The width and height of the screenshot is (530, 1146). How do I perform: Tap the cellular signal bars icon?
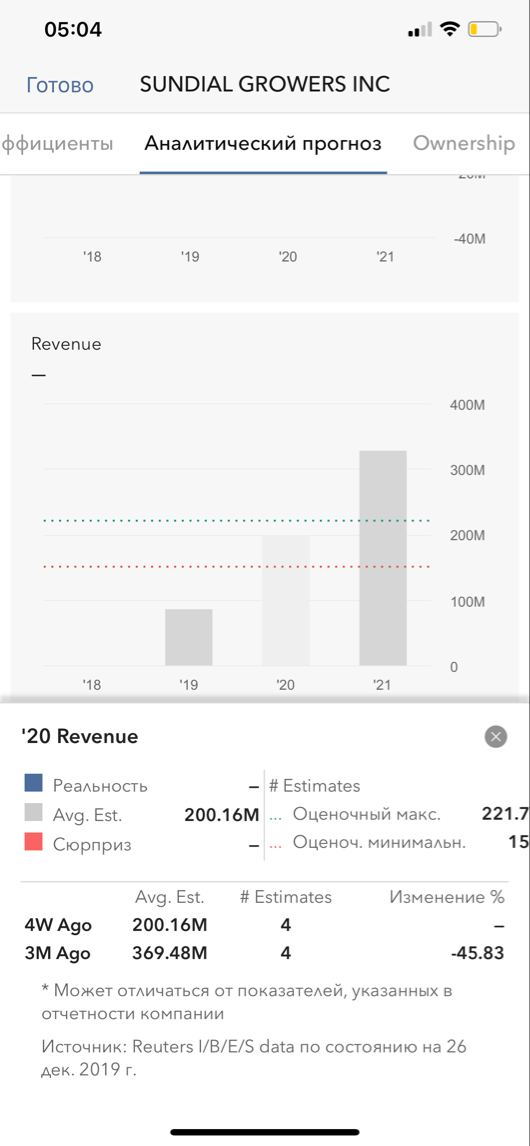(420, 30)
